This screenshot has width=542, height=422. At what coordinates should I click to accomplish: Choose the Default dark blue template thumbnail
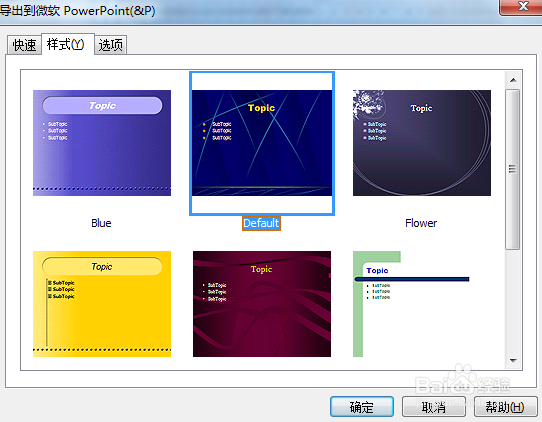(262, 143)
